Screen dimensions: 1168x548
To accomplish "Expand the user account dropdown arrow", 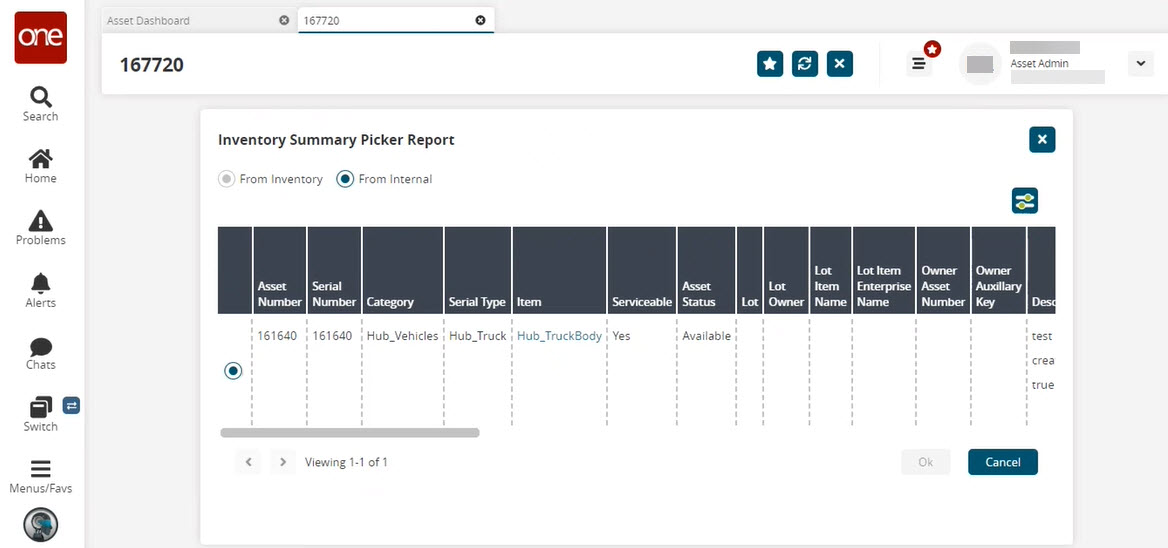I will 1140,64.
